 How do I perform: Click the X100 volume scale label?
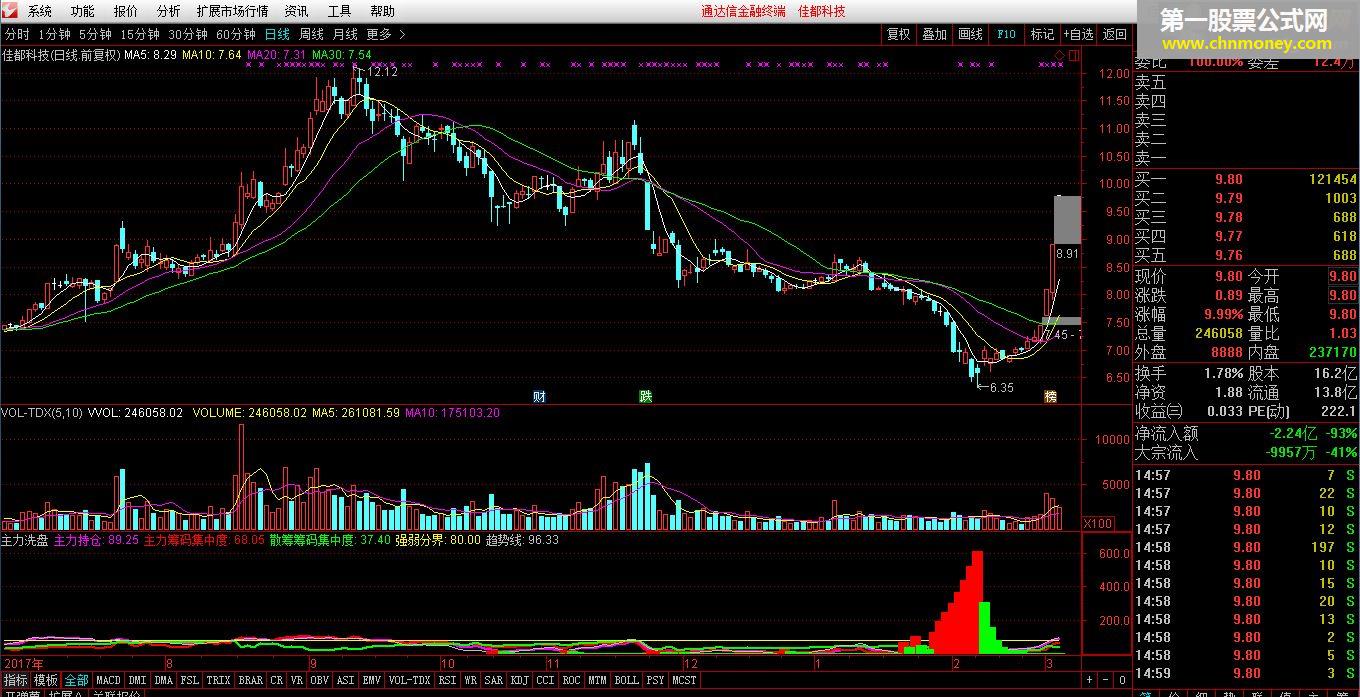(x=1099, y=523)
